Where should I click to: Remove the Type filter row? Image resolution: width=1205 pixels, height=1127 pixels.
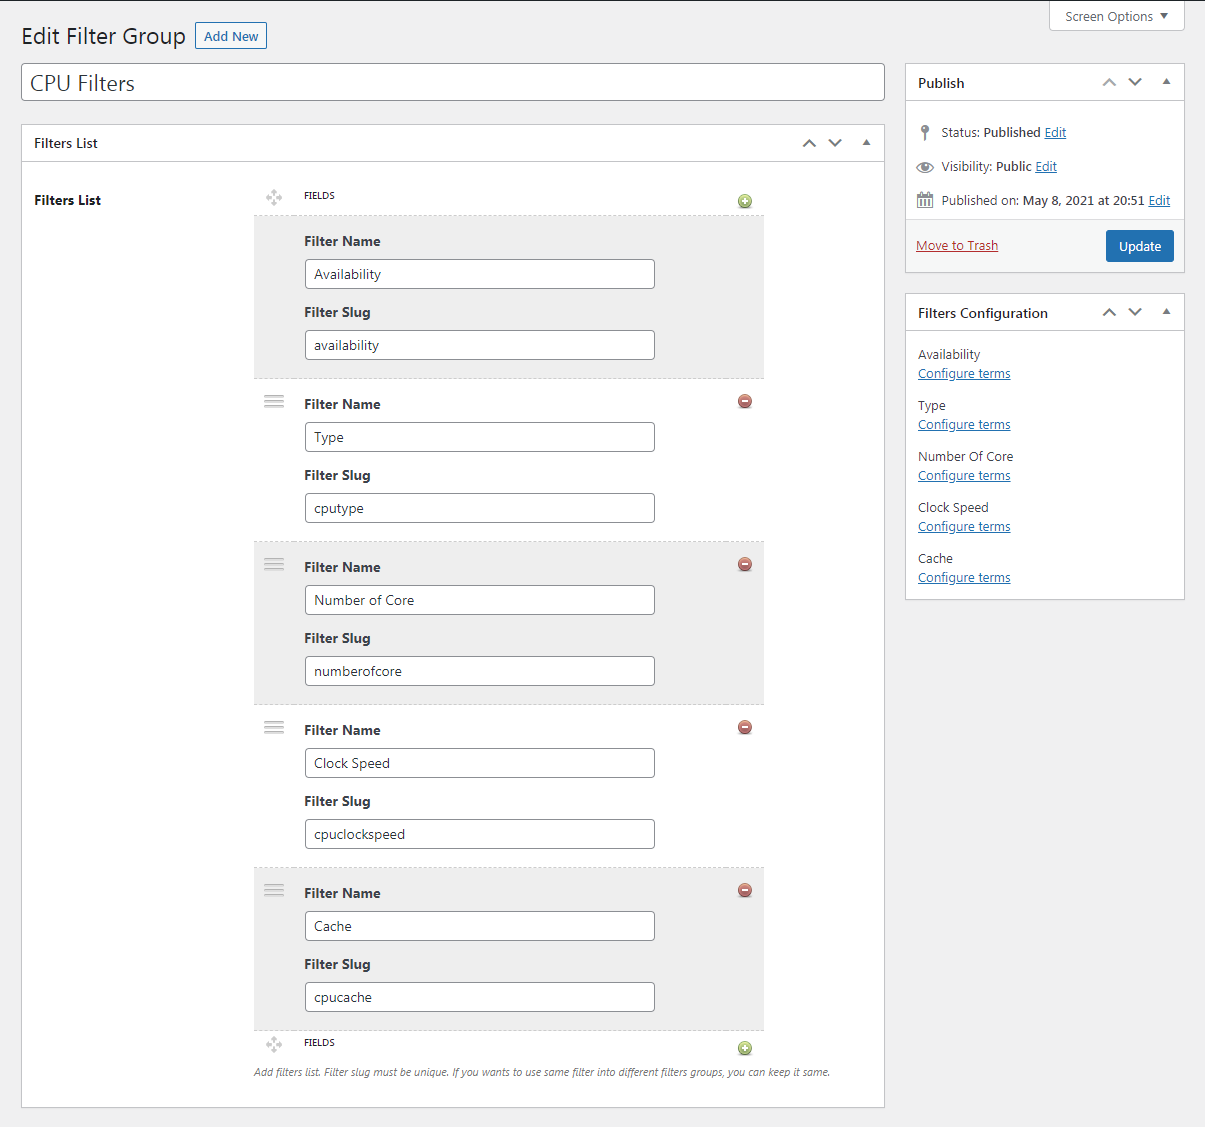coord(745,401)
